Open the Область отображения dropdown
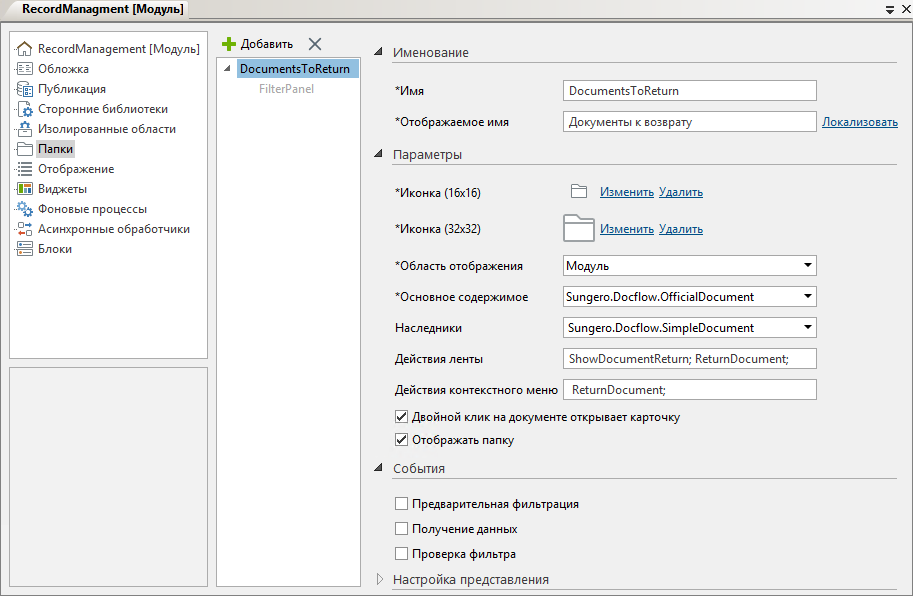Image resolution: width=913 pixels, height=597 pixels. pyautogui.click(x=806, y=266)
